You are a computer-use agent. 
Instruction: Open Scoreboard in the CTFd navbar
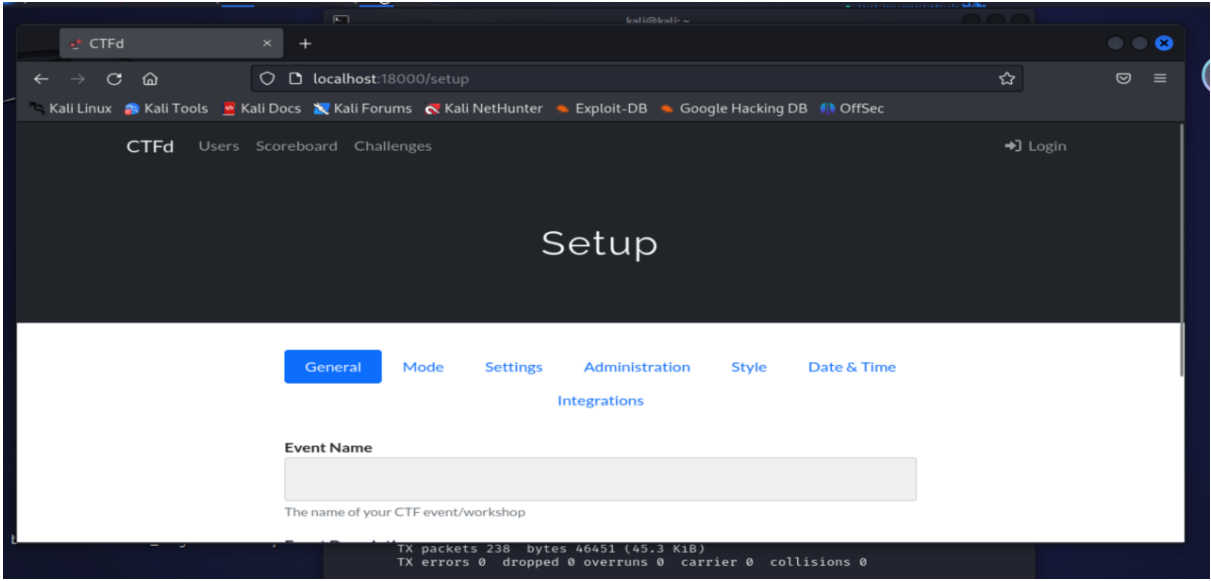(x=296, y=146)
